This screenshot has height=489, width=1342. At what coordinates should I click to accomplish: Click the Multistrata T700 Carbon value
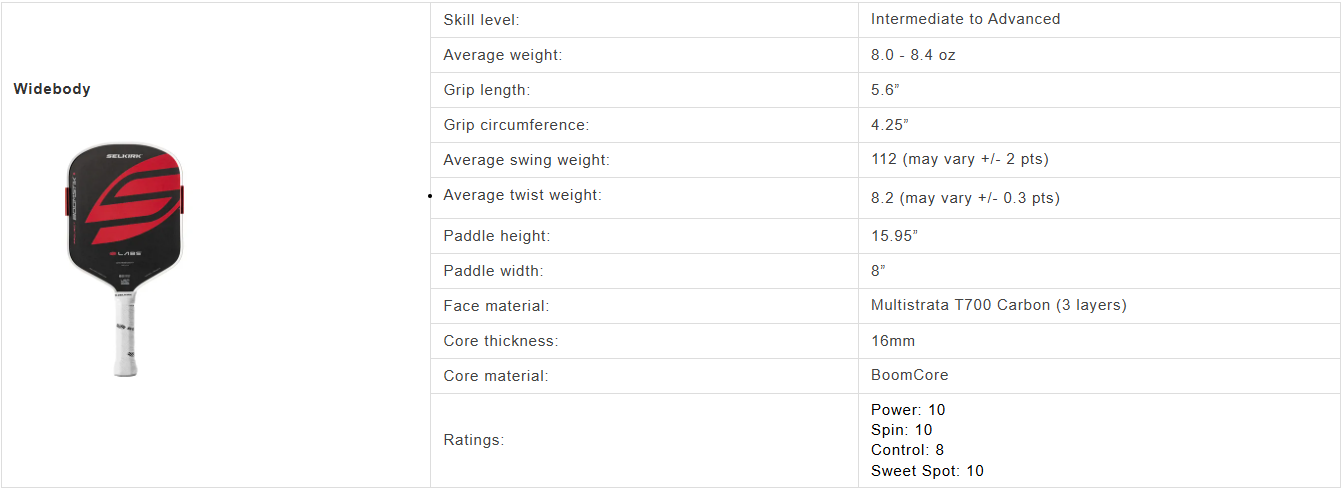998,305
